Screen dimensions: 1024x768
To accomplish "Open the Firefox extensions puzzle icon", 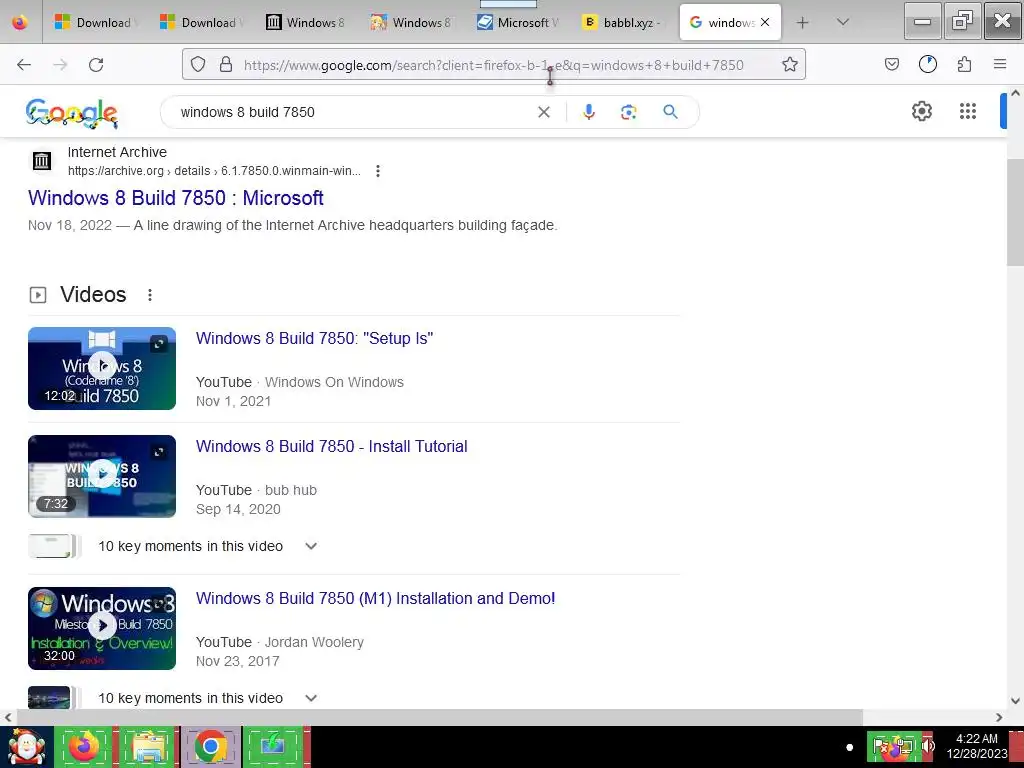I will point(964,64).
